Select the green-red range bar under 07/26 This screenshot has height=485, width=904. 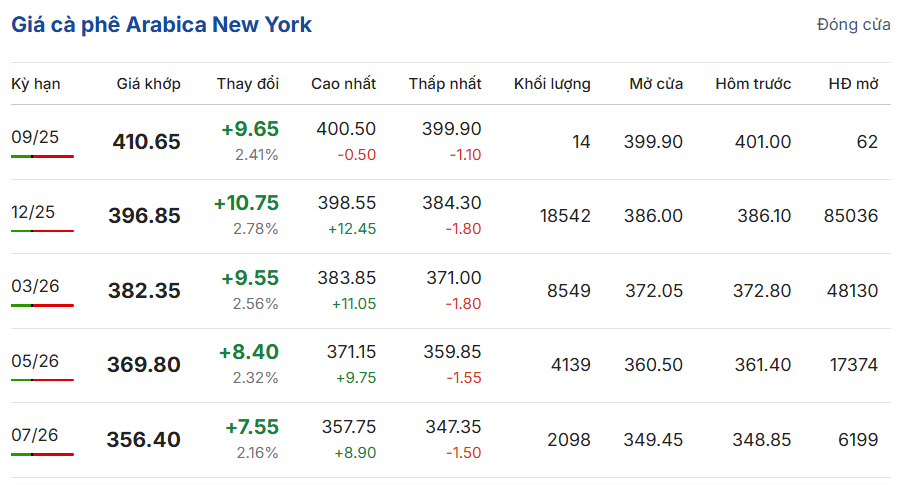point(42,454)
